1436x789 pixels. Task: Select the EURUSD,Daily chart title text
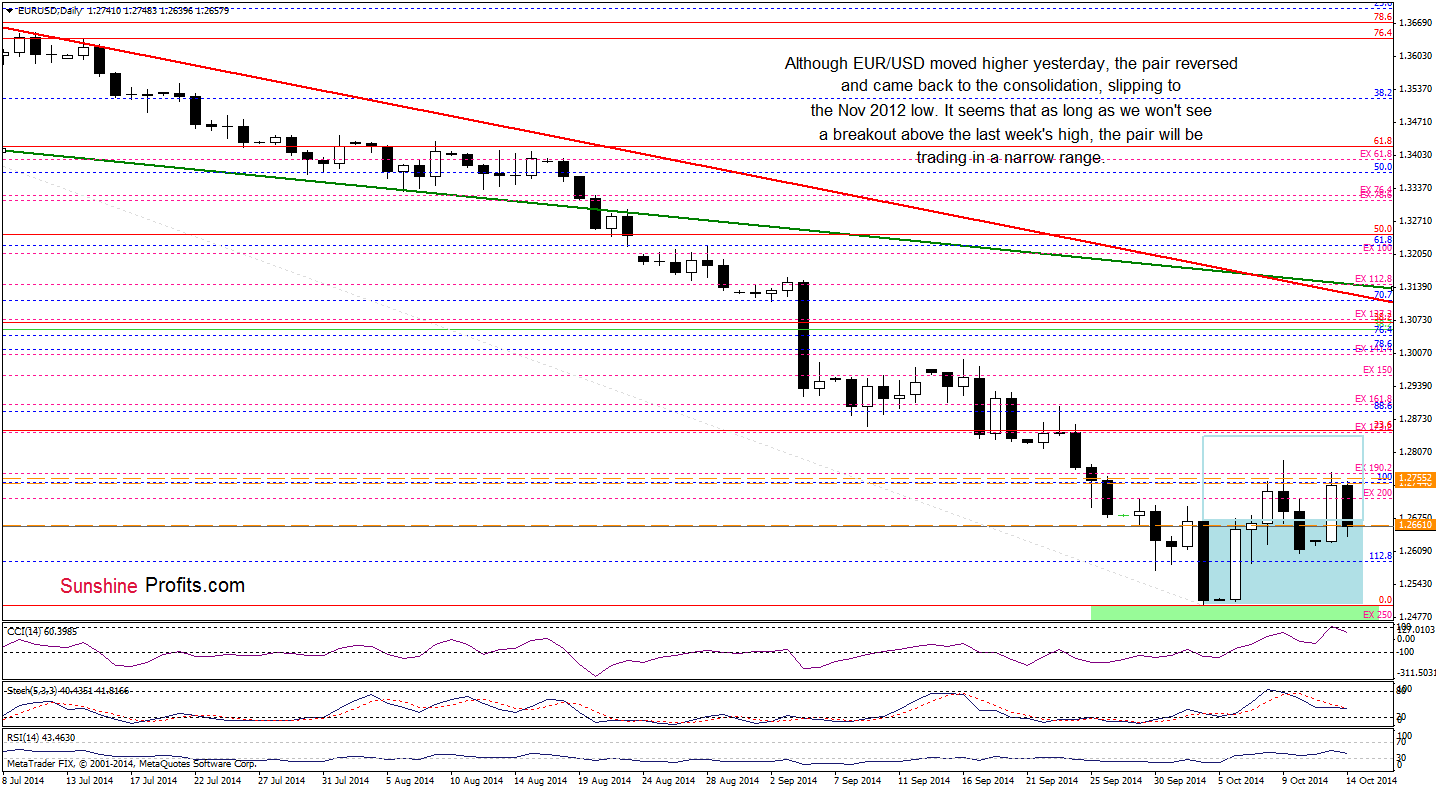click(48, 10)
